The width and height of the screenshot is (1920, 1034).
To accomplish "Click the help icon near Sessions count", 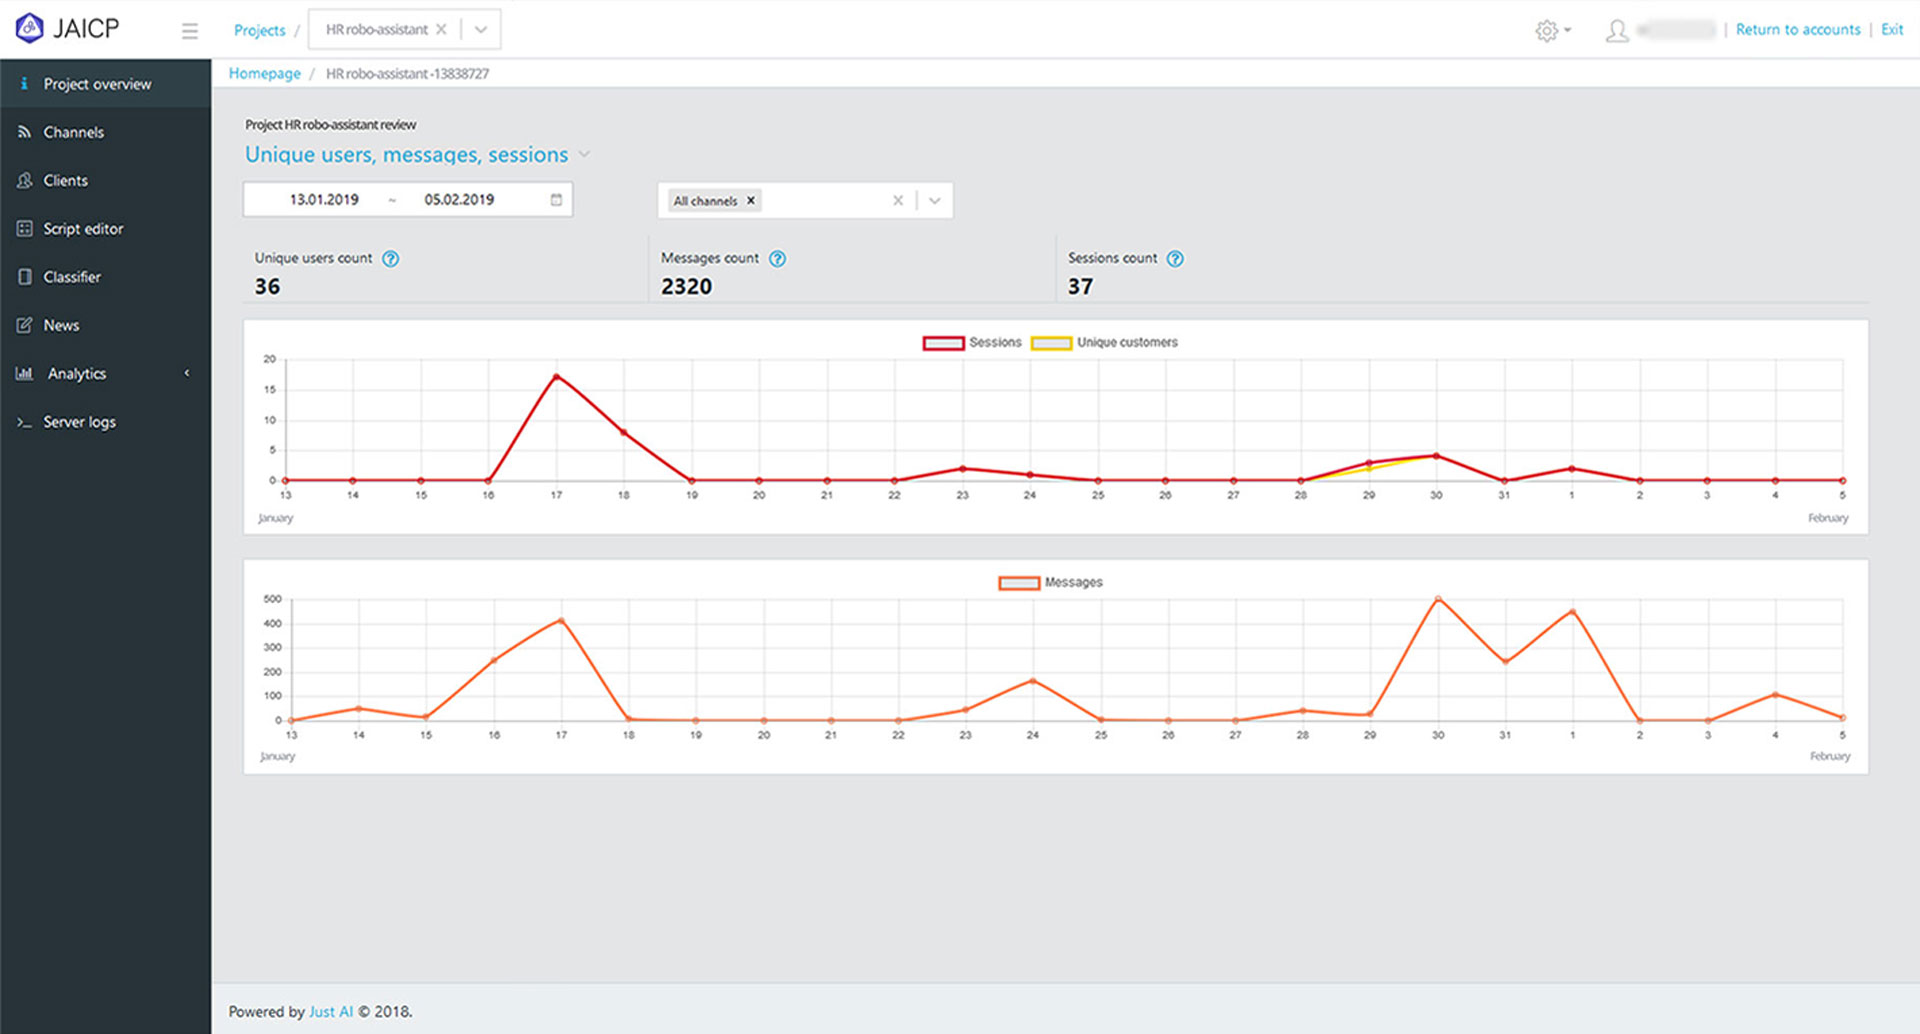I will coord(1175,258).
